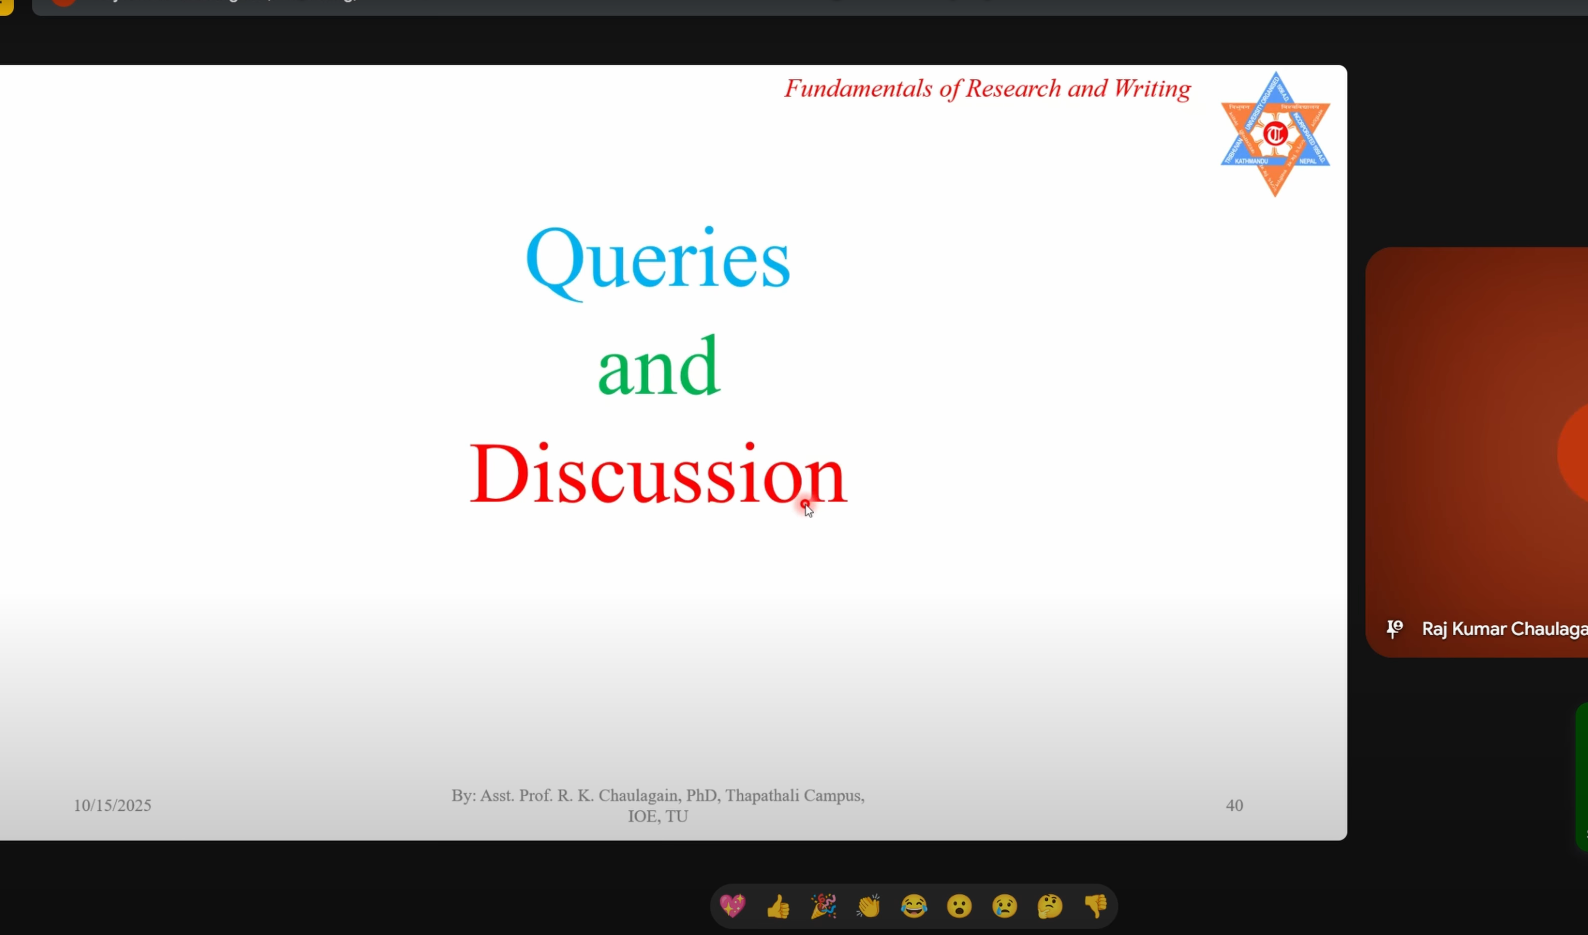
Task: Send the thumbs down reaction
Action: pos(1095,906)
